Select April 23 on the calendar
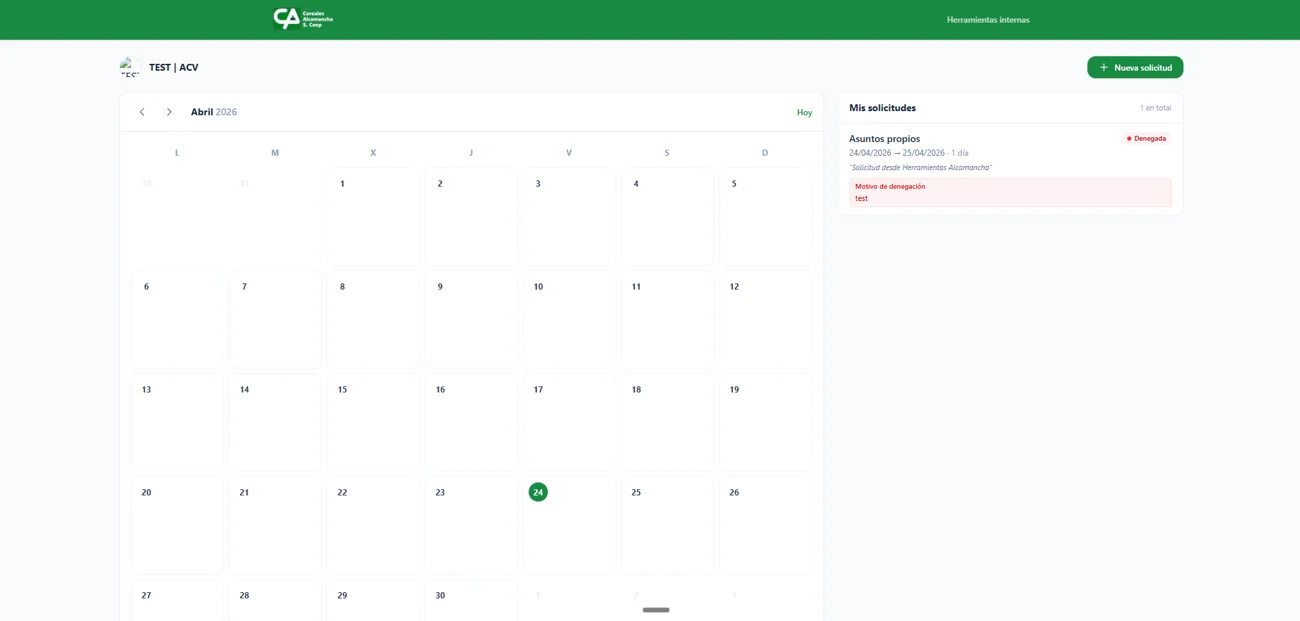The height and width of the screenshot is (621, 1300). pos(471,526)
